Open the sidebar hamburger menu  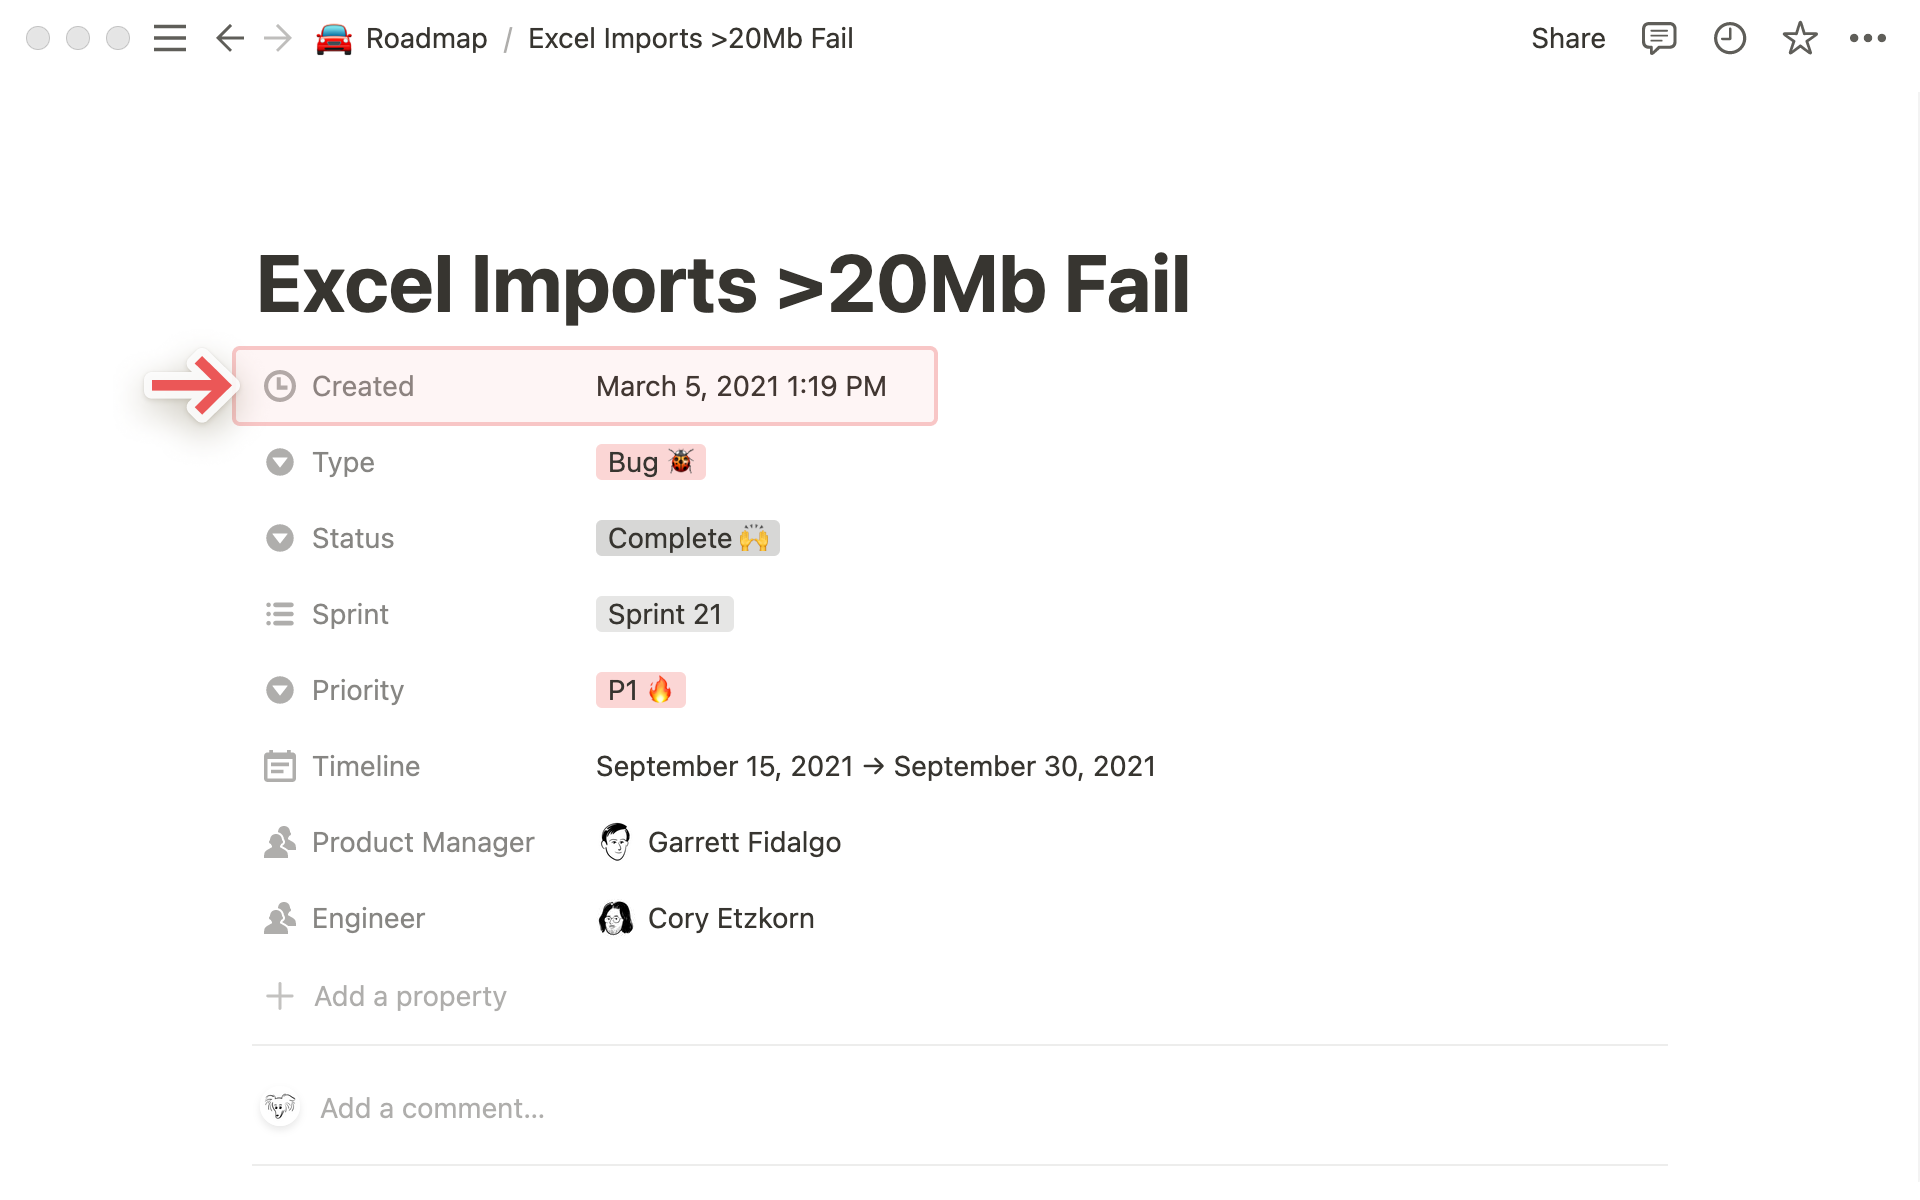tap(170, 39)
